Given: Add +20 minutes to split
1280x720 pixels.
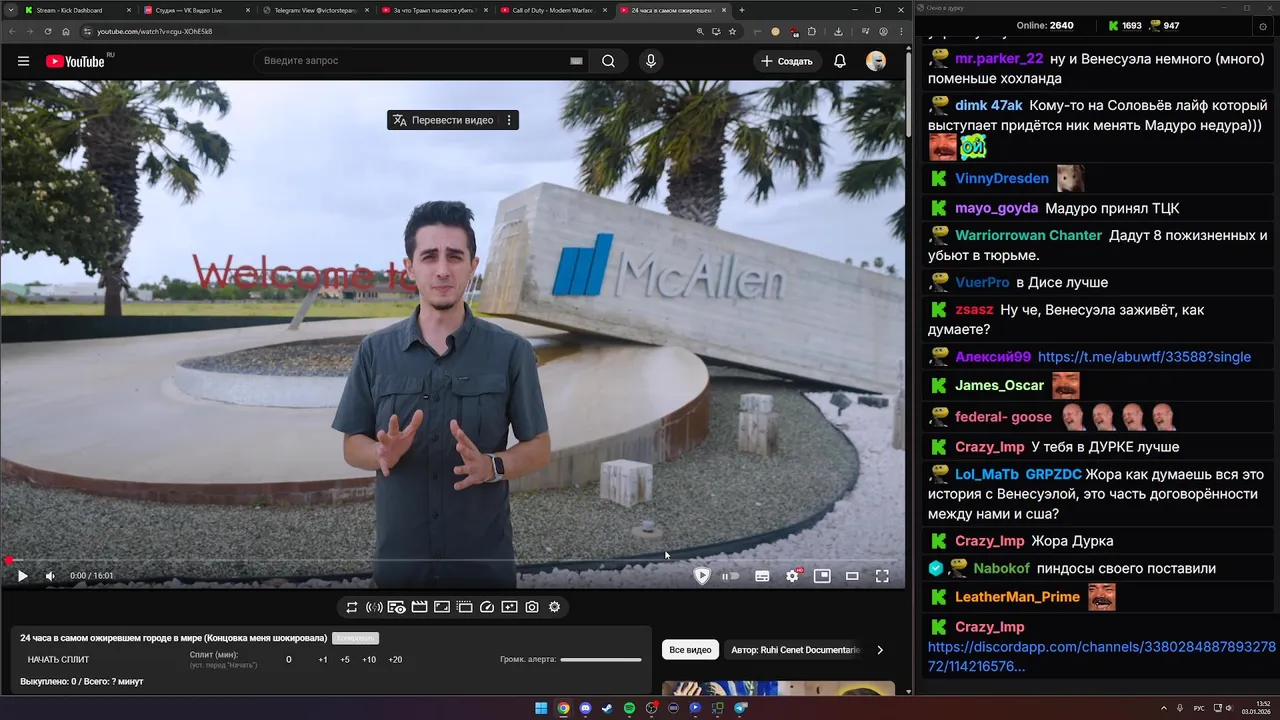Looking at the screenshot, I should coord(395,660).
